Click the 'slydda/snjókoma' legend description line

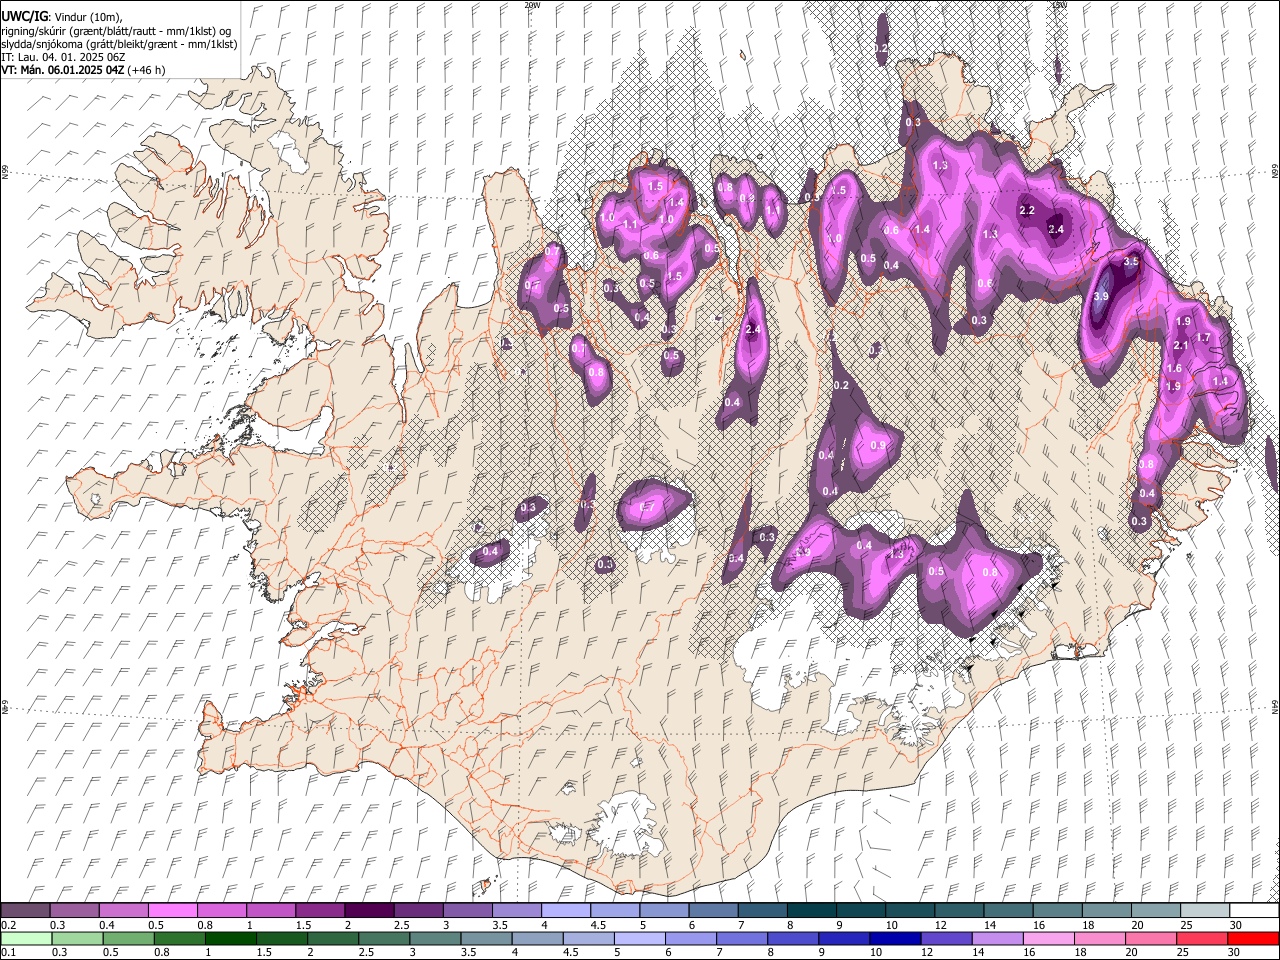coord(119,44)
